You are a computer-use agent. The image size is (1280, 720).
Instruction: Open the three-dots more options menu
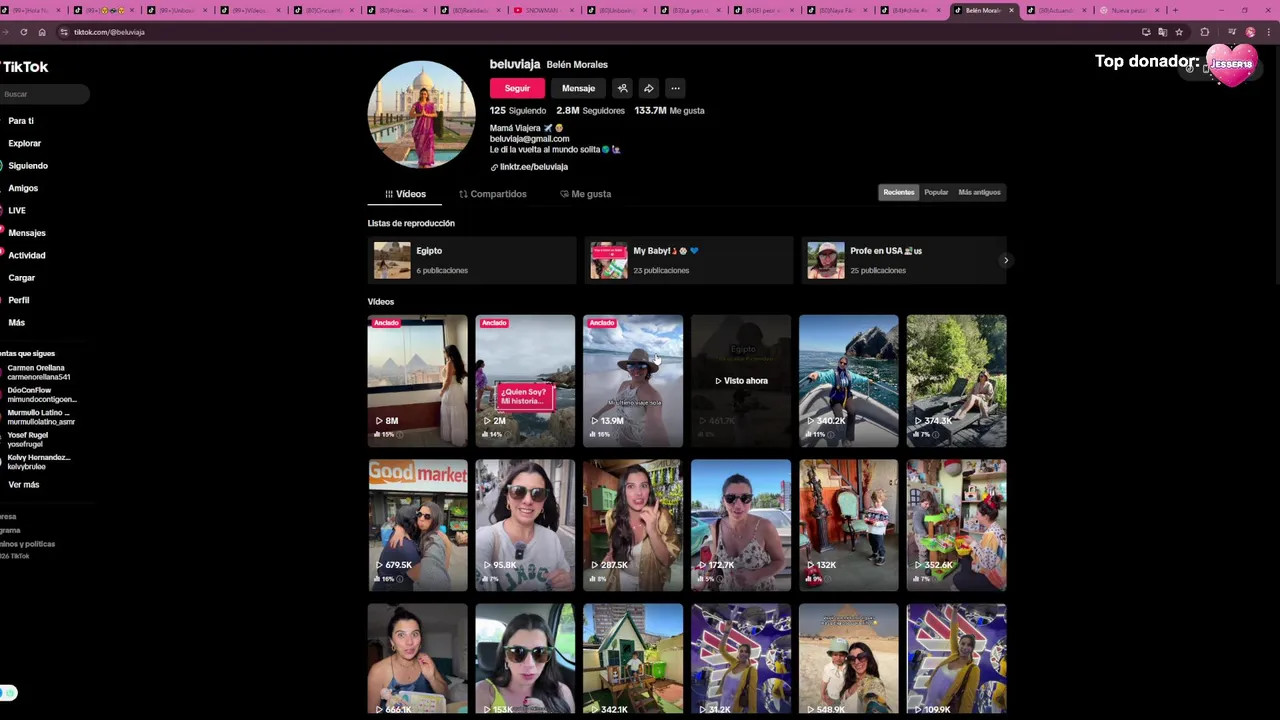click(675, 88)
